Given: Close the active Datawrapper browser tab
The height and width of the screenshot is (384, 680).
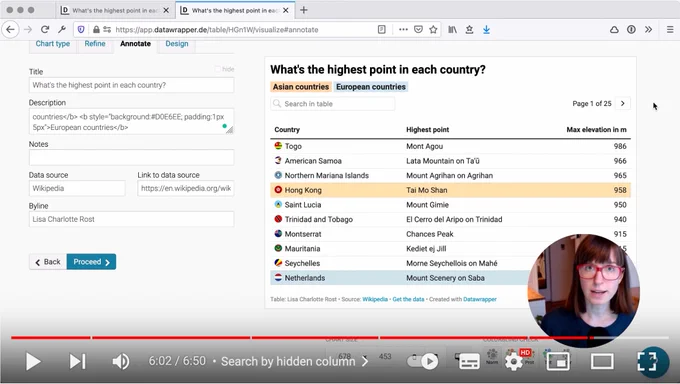Looking at the screenshot, I should tap(285, 10).
